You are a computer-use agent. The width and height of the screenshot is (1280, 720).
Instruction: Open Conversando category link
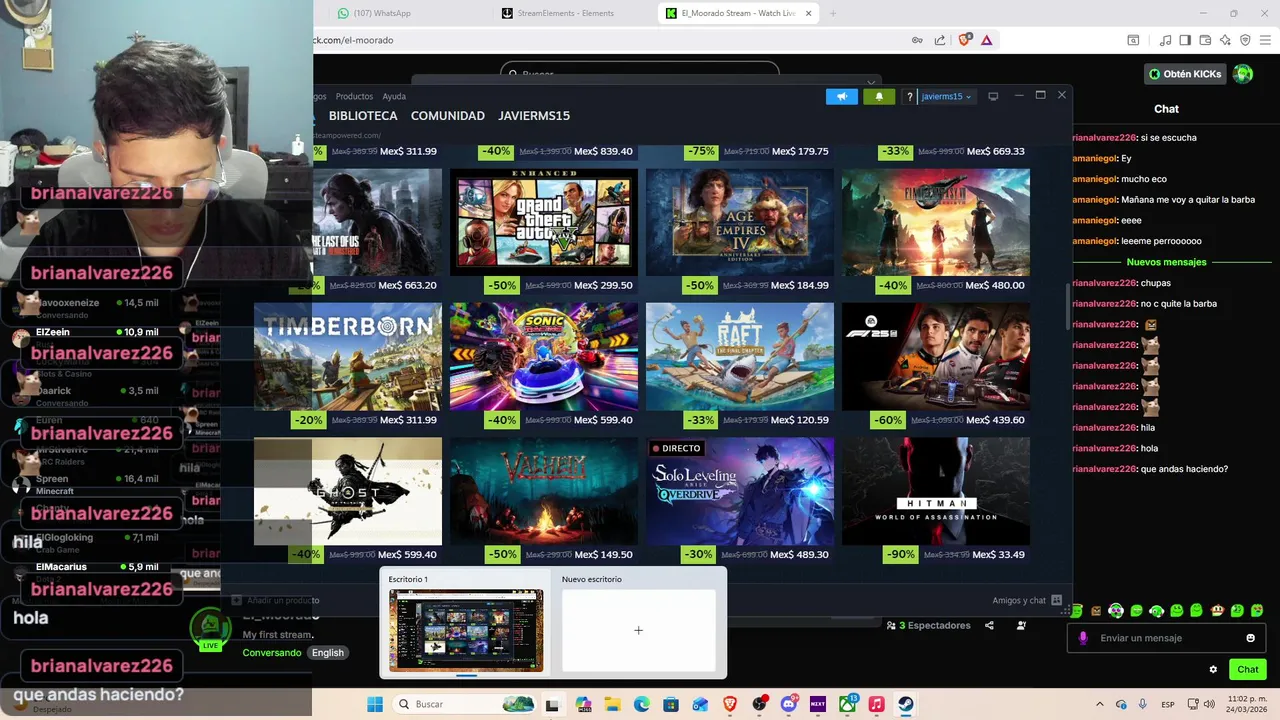pos(272,653)
